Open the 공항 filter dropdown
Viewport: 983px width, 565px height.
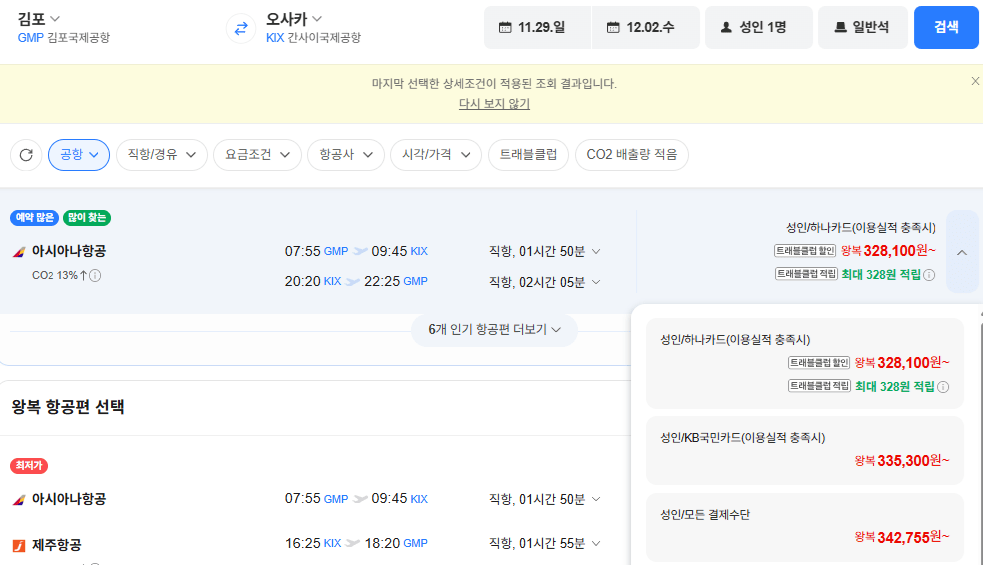click(x=79, y=155)
